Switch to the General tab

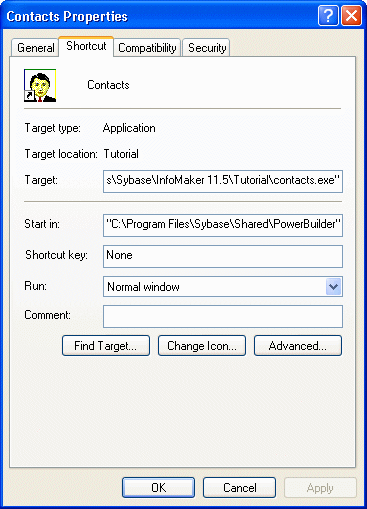coord(35,48)
